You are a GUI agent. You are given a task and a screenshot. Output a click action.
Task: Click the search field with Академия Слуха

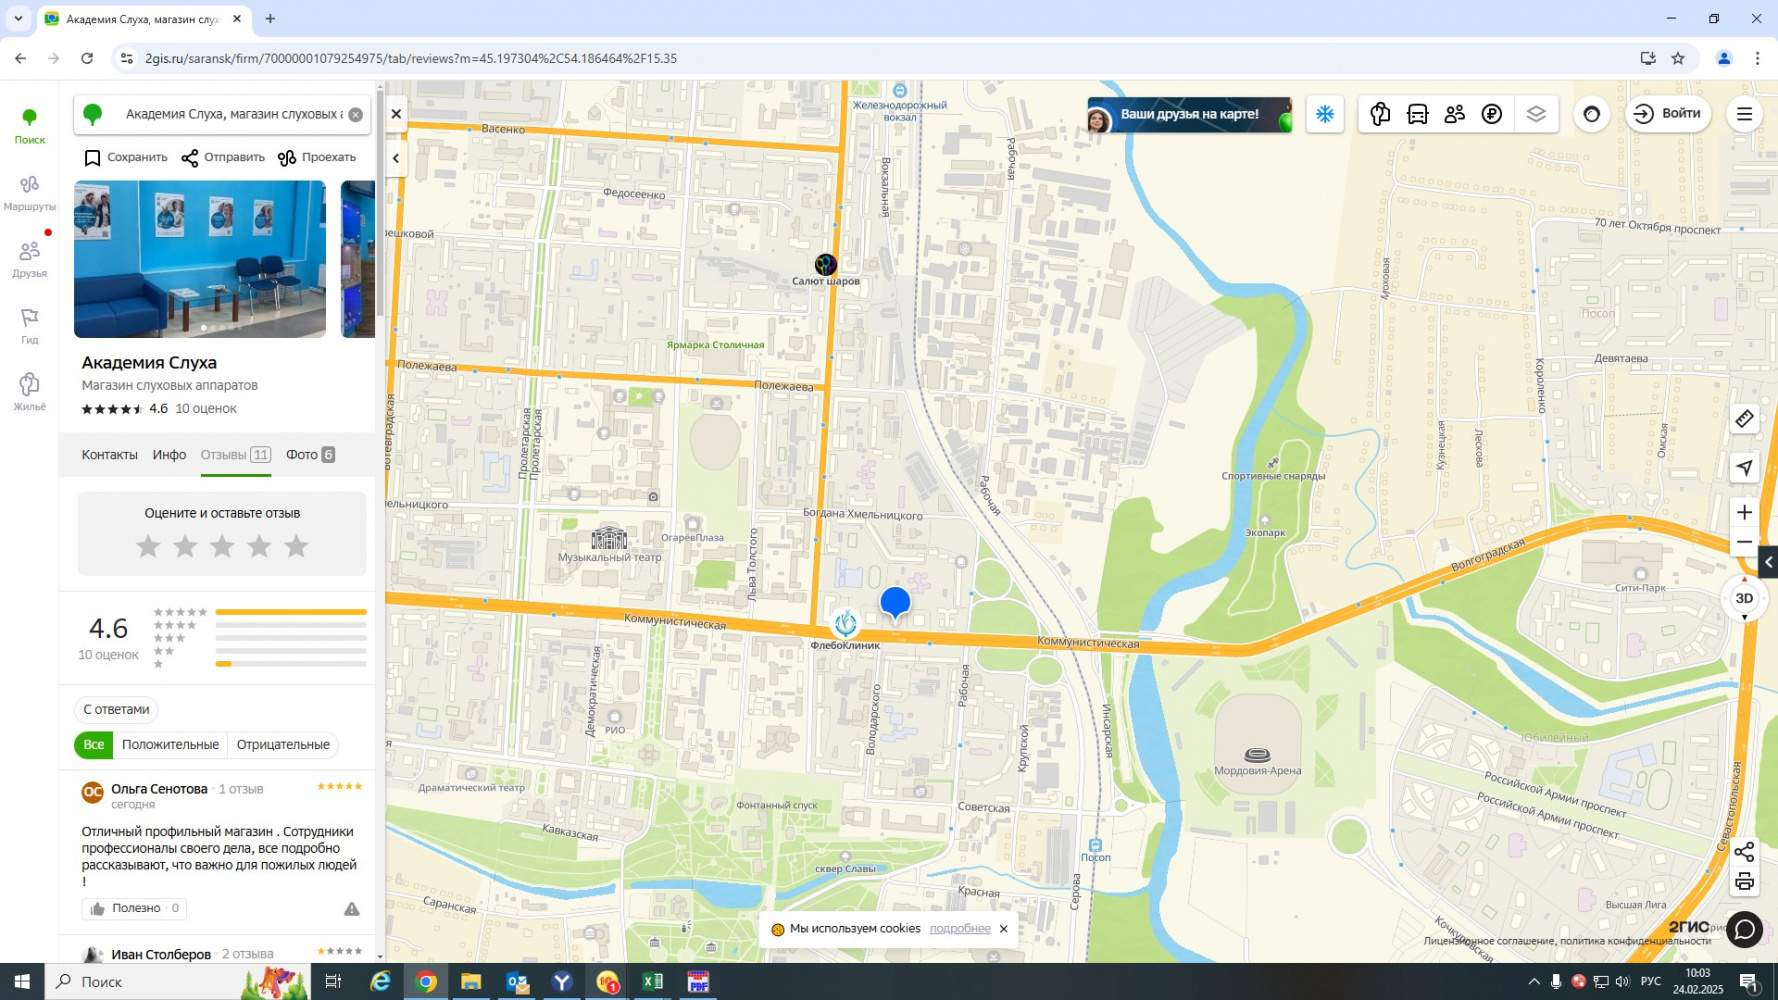point(232,114)
